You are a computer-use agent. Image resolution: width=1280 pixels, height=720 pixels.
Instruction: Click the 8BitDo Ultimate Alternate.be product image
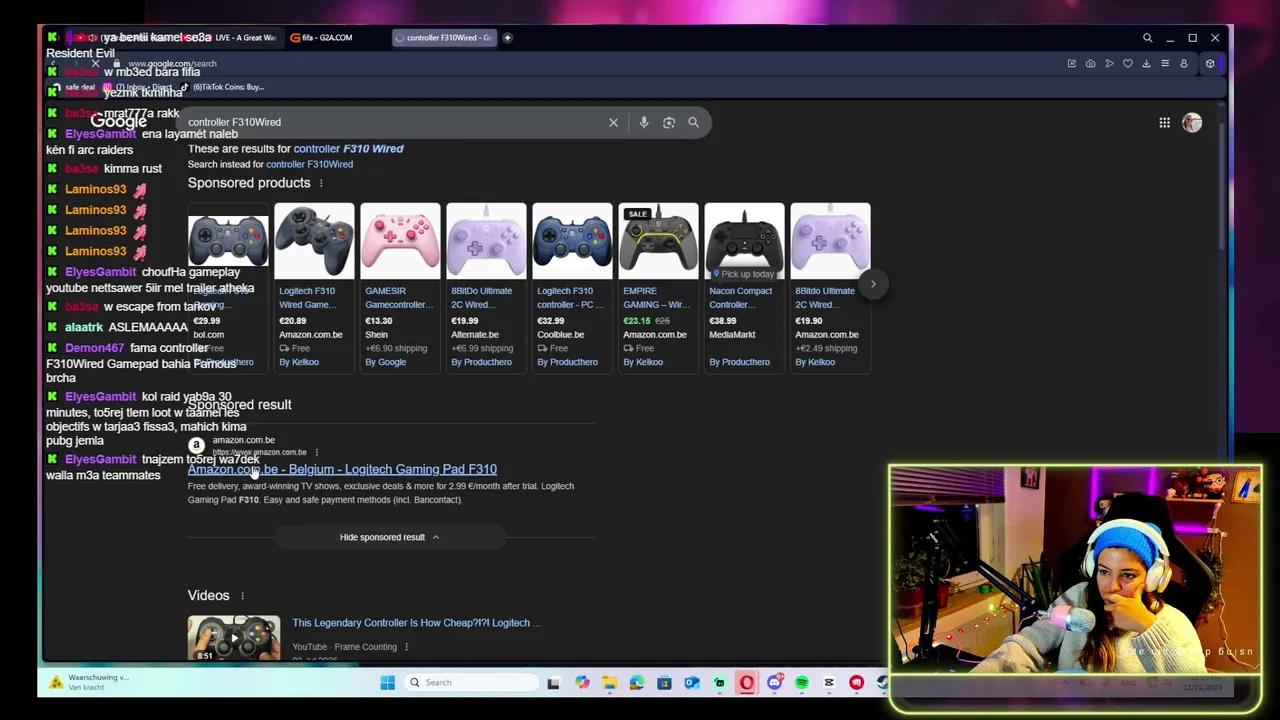pos(486,242)
